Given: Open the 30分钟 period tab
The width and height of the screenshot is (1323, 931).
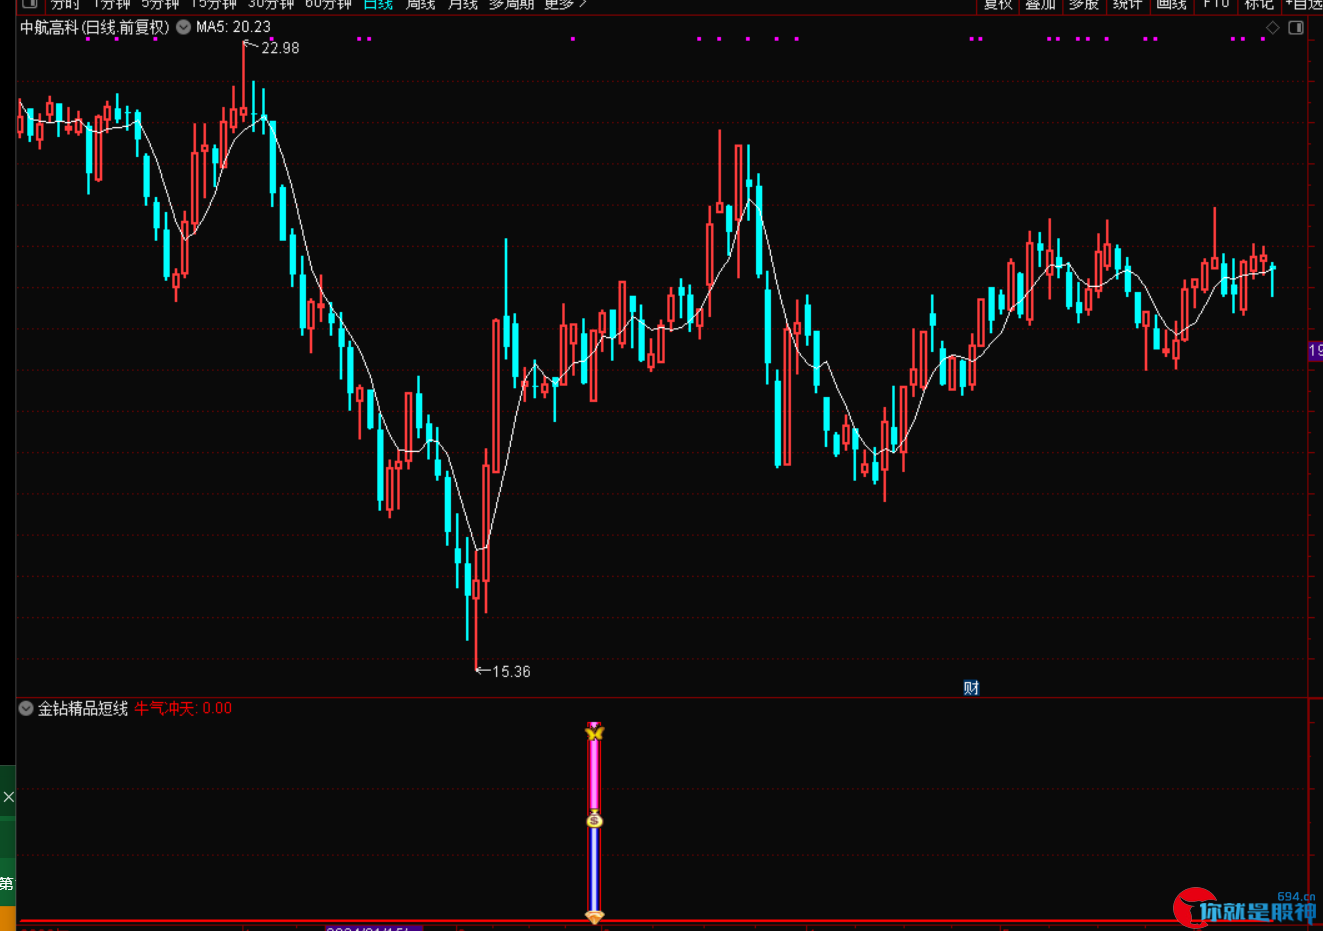Looking at the screenshot, I should 271,4.
